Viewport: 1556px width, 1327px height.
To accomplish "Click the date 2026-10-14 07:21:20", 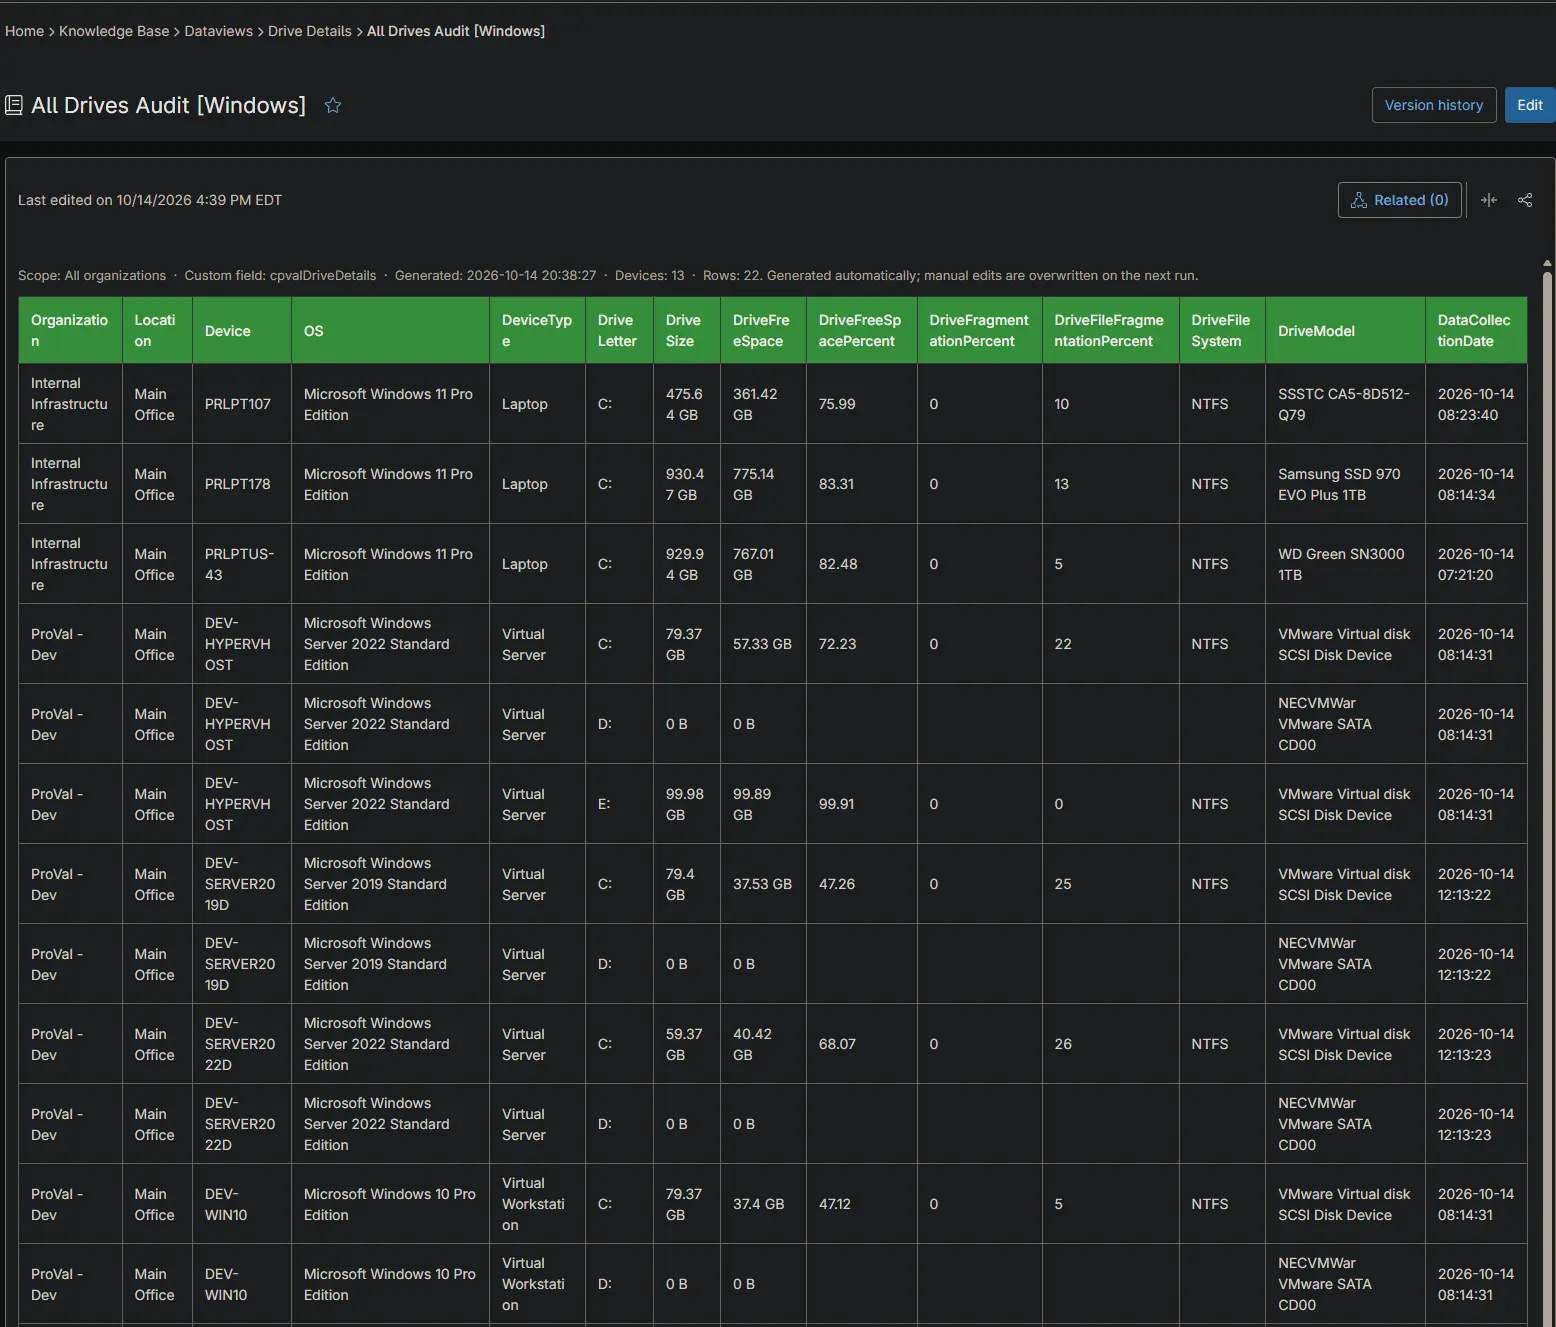I will point(1476,564).
